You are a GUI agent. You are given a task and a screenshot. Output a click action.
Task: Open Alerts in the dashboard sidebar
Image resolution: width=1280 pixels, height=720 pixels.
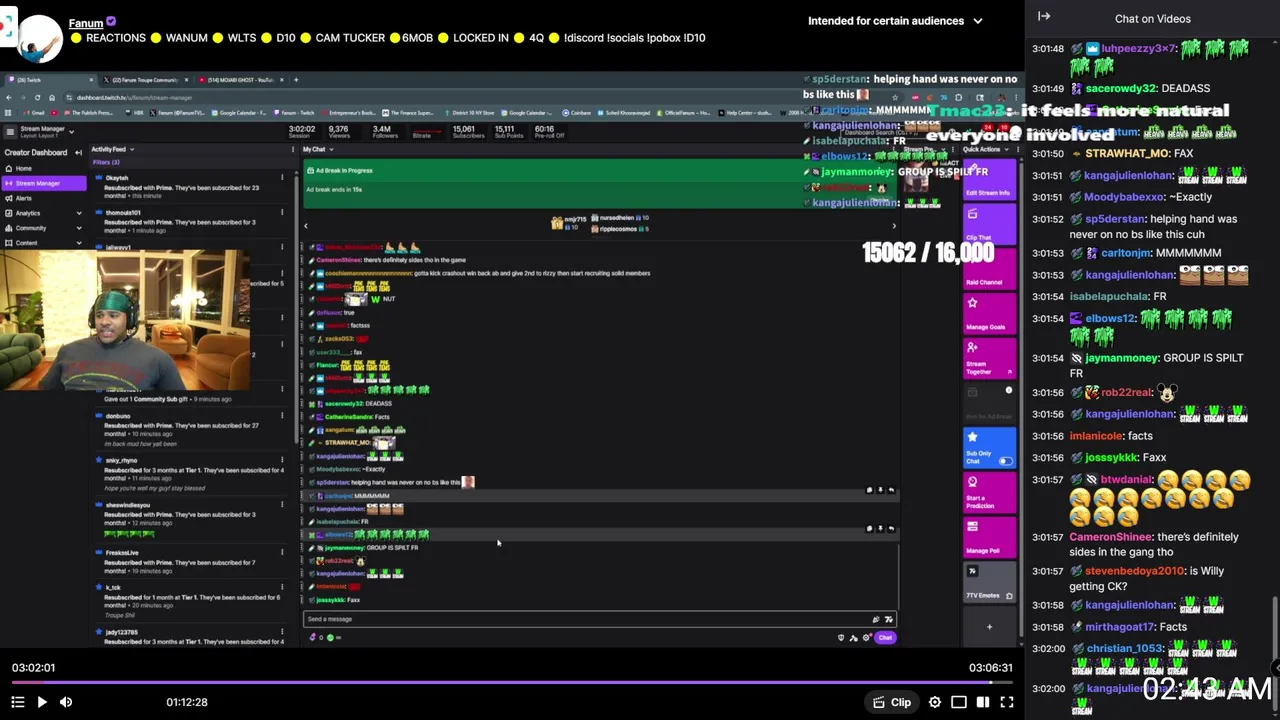click(24, 198)
